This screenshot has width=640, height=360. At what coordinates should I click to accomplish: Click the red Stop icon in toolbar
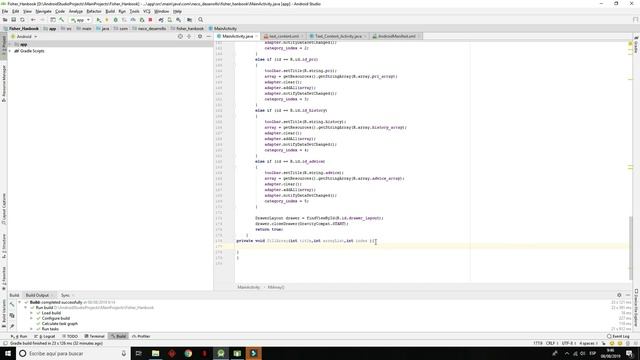pos(150,20)
